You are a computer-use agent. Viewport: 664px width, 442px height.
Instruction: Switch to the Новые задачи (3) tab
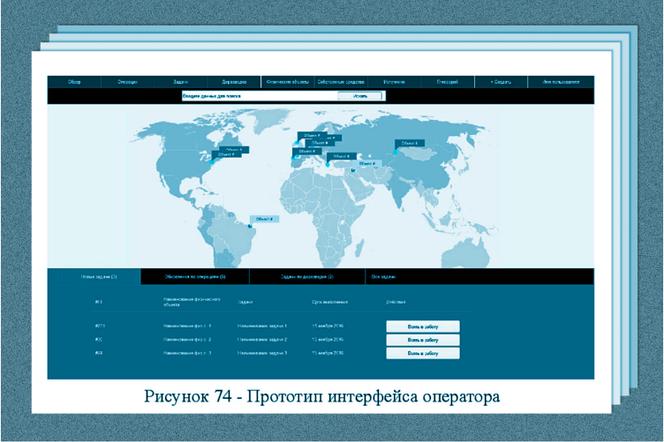click(x=99, y=276)
